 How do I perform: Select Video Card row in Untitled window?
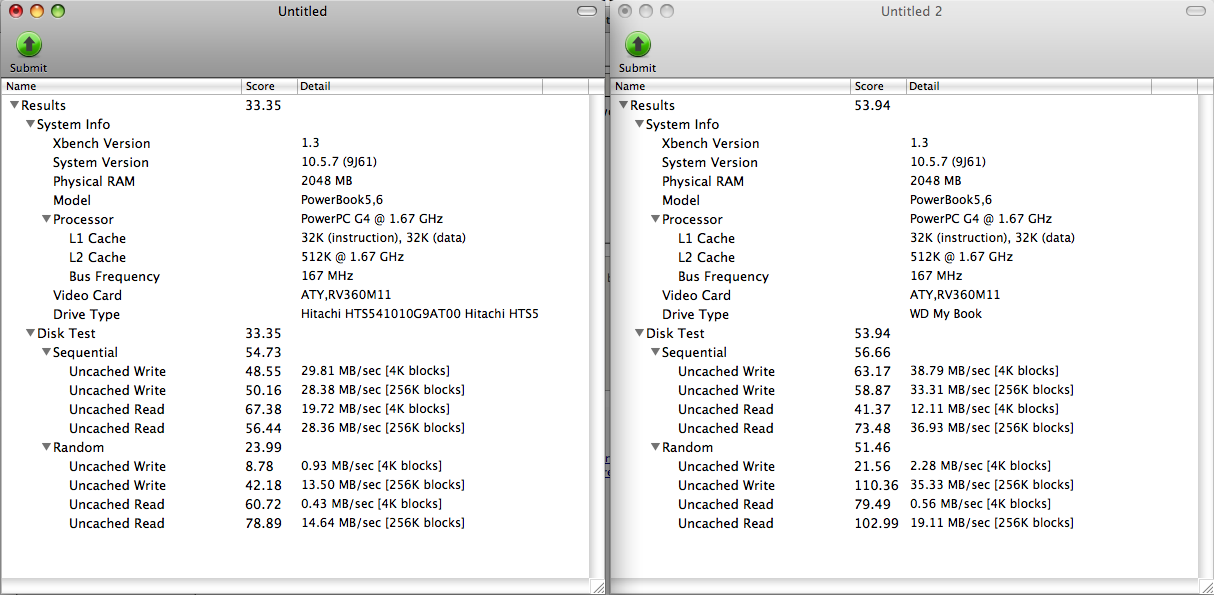(295, 295)
